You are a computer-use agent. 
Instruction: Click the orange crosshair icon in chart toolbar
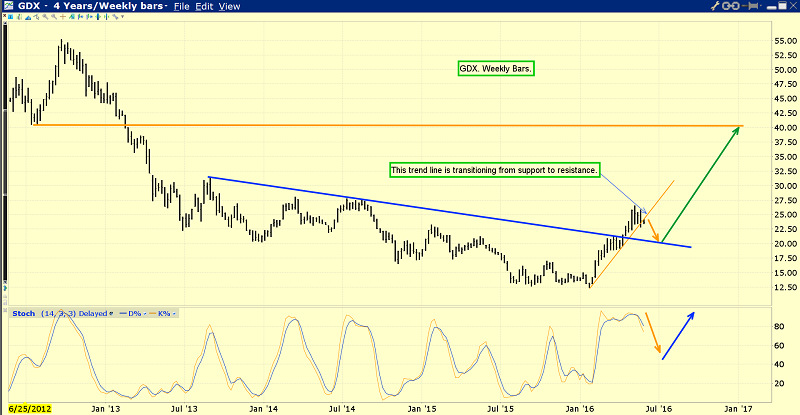pos(63,17)
